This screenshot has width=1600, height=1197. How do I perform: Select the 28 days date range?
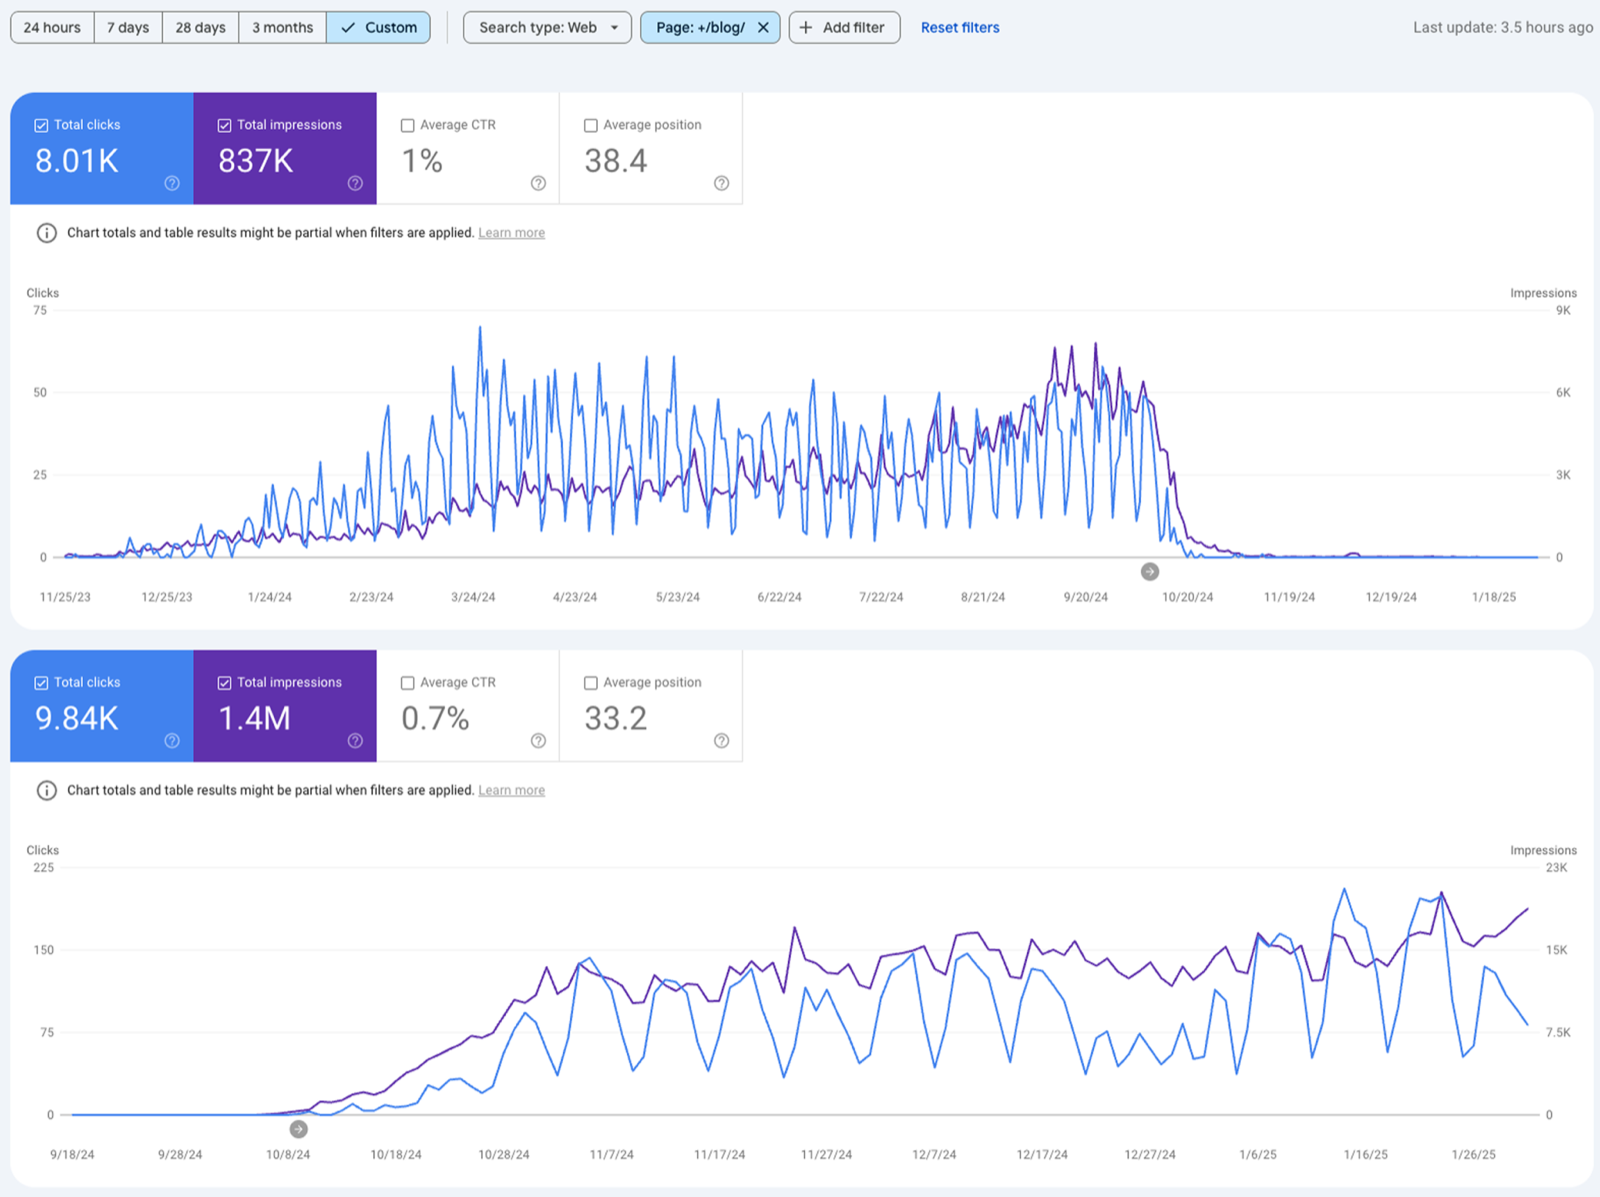click(x=200, y=28)
